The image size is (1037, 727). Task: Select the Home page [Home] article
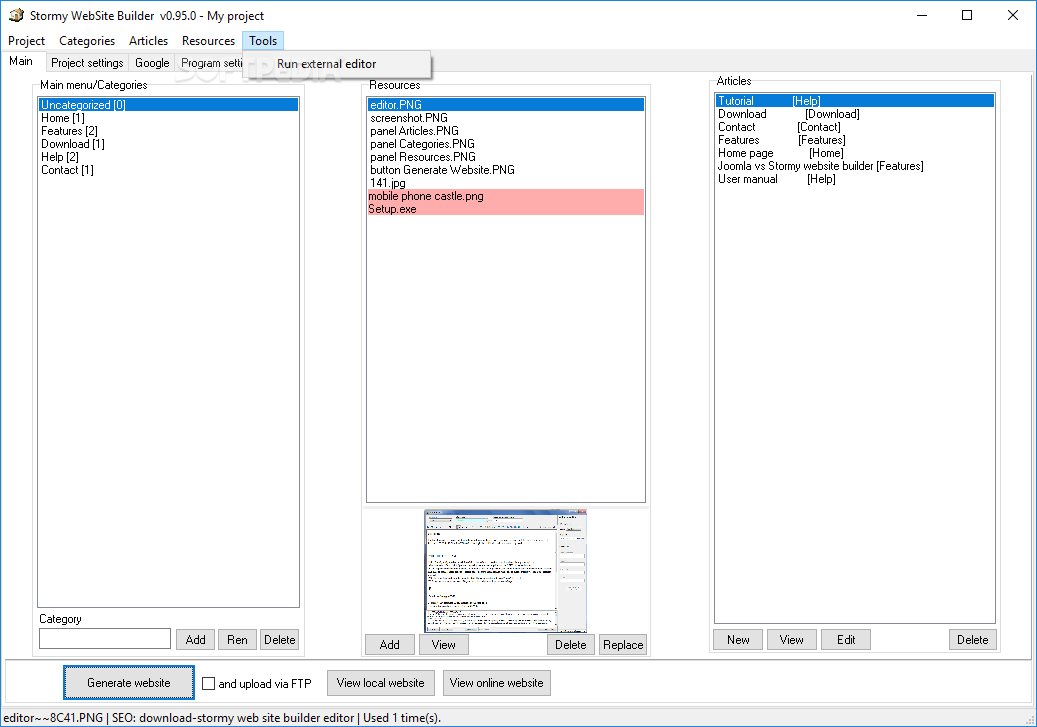pyautogui.click(x=855, y=153)
